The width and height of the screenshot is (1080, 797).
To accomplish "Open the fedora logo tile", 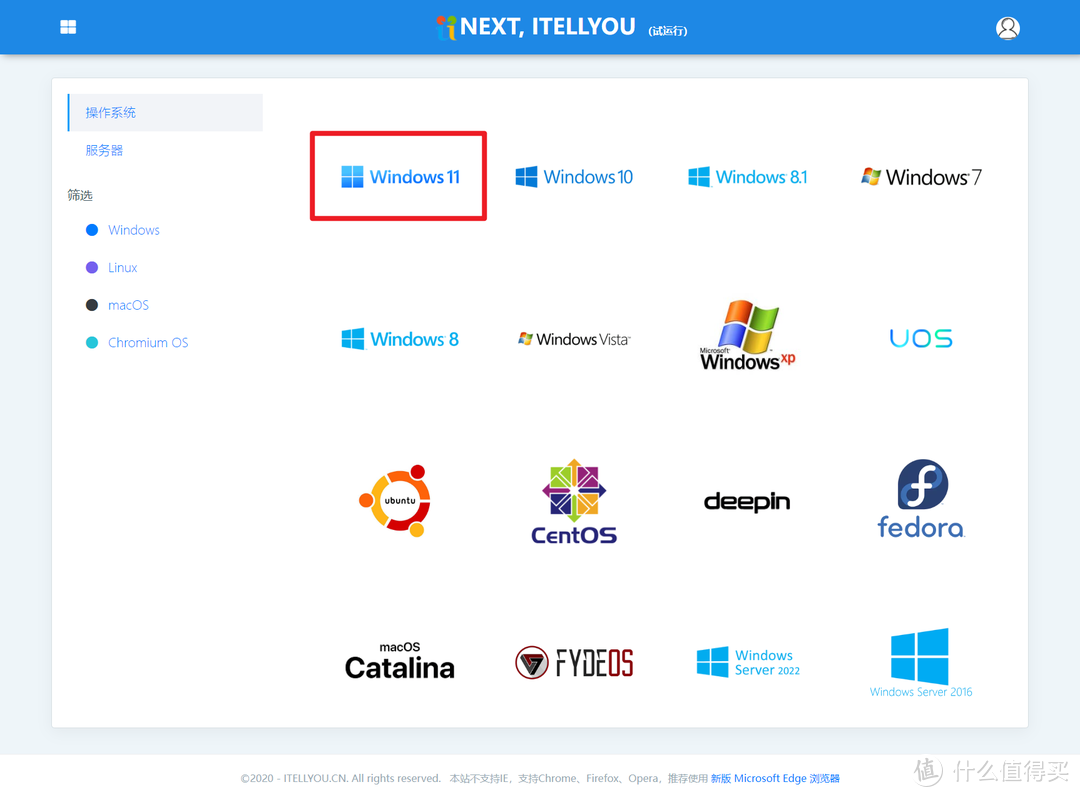I will pos(921,499).
